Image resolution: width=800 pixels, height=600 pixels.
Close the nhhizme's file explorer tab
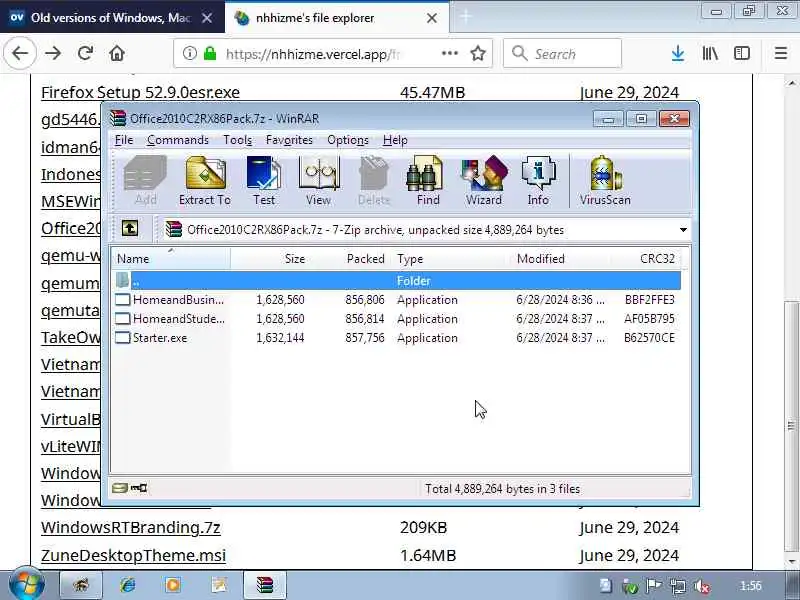point(432,18)
